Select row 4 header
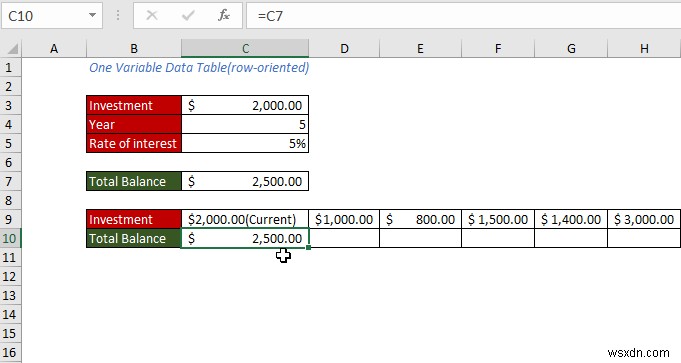The width and height of the screenshot is (681, 363). (10, 125)
